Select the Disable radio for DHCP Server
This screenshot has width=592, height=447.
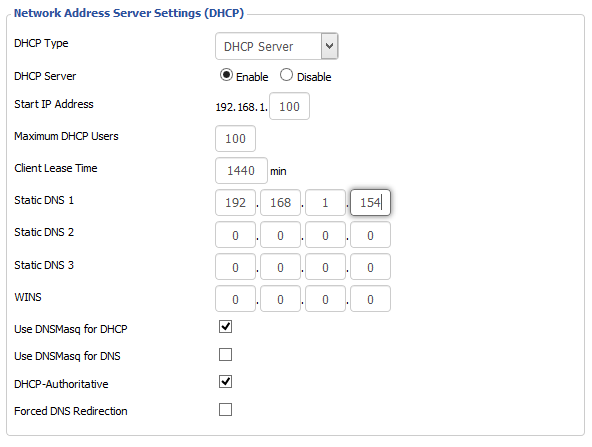tap(286, 75)
